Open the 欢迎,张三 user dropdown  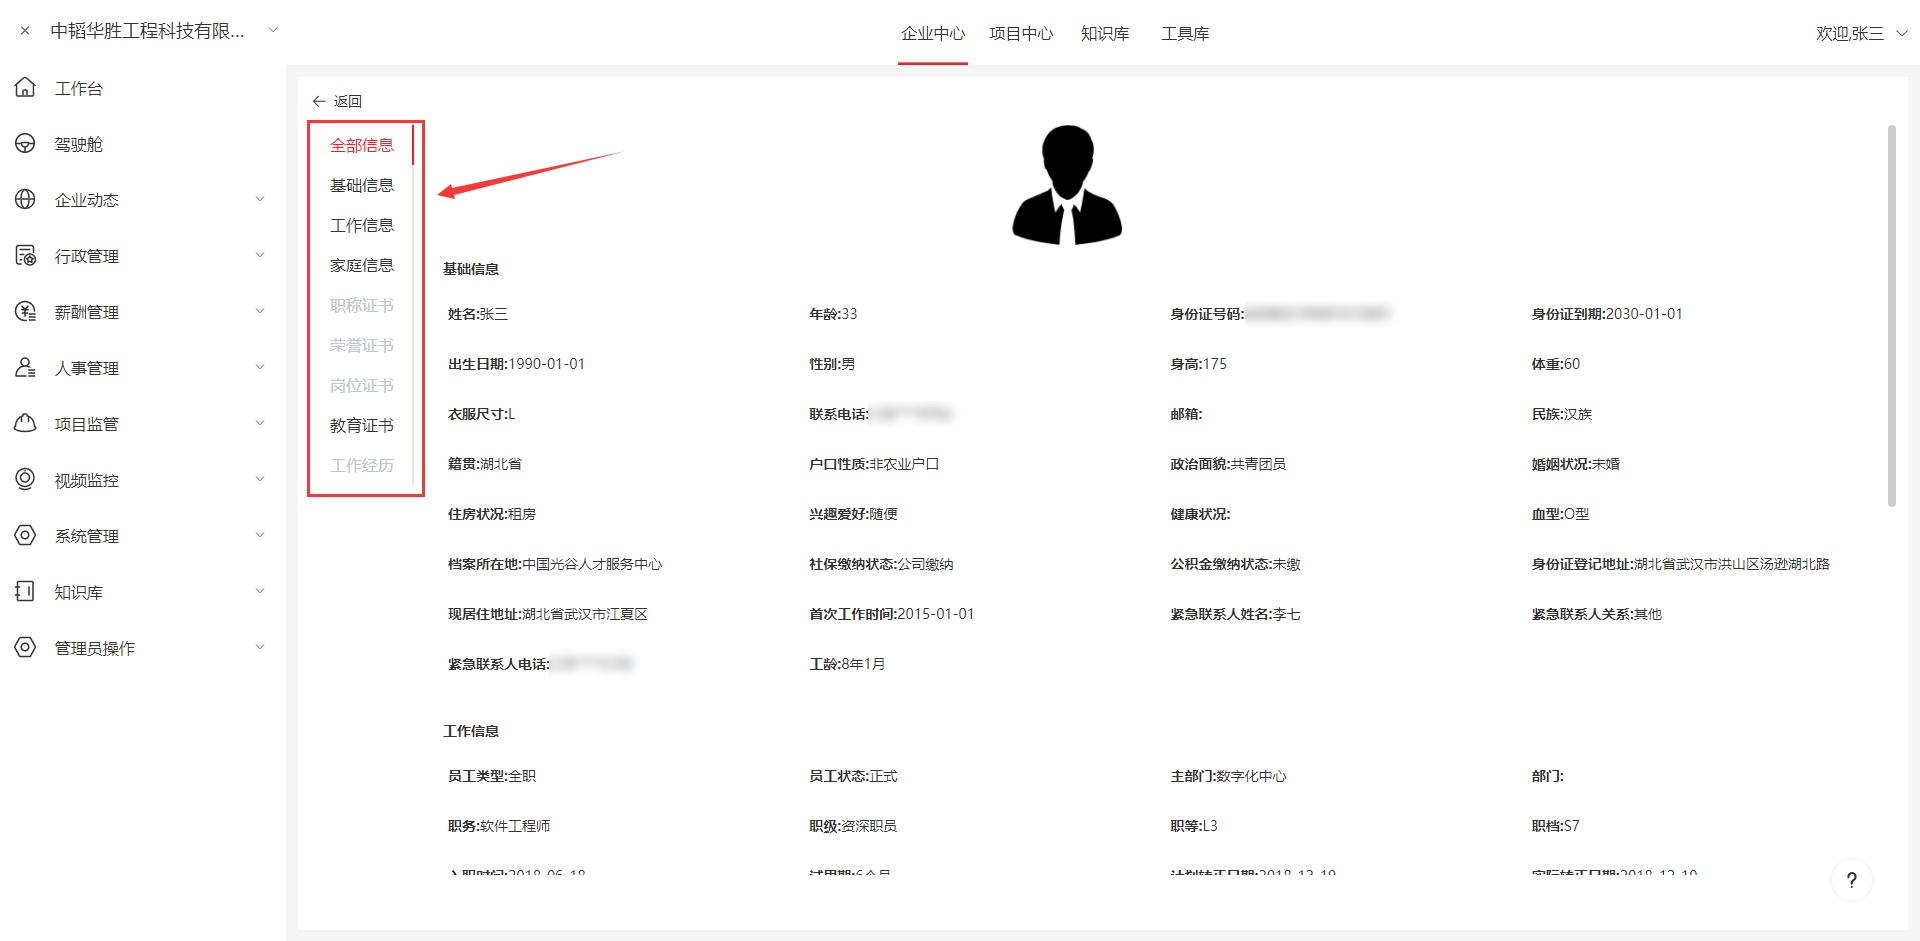click(1901, 33)
